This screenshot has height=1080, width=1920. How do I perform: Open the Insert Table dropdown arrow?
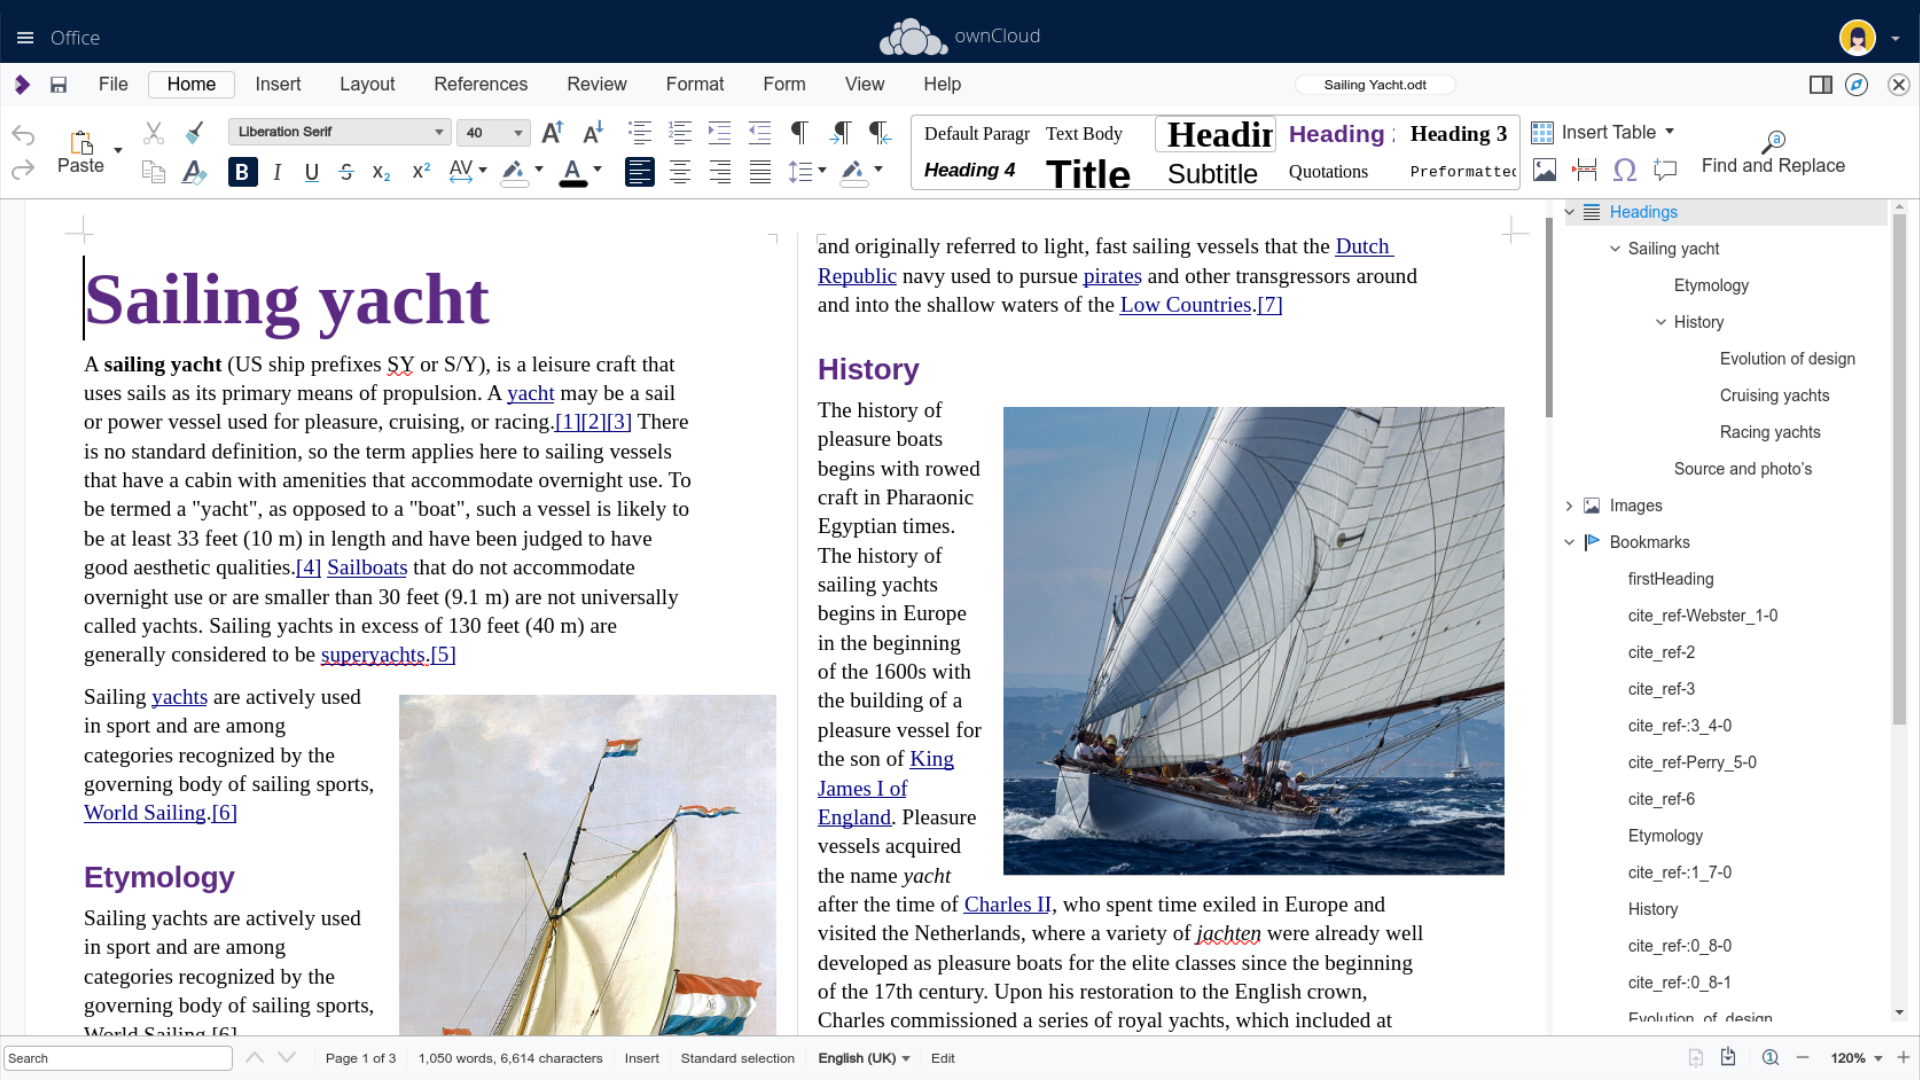point(1669,132)
